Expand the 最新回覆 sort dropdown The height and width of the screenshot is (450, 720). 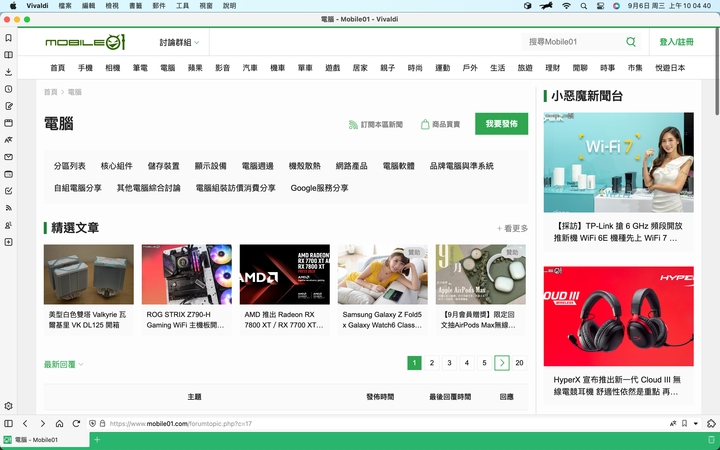click(63, 364)
